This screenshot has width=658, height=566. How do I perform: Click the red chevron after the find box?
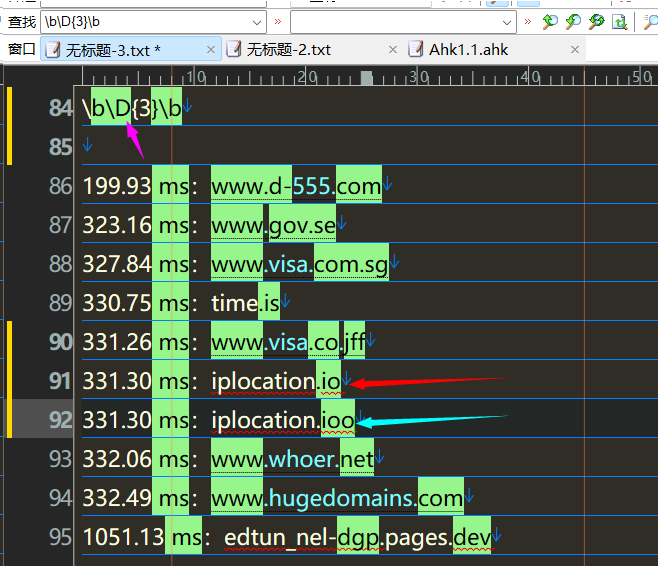pos(278,21)
